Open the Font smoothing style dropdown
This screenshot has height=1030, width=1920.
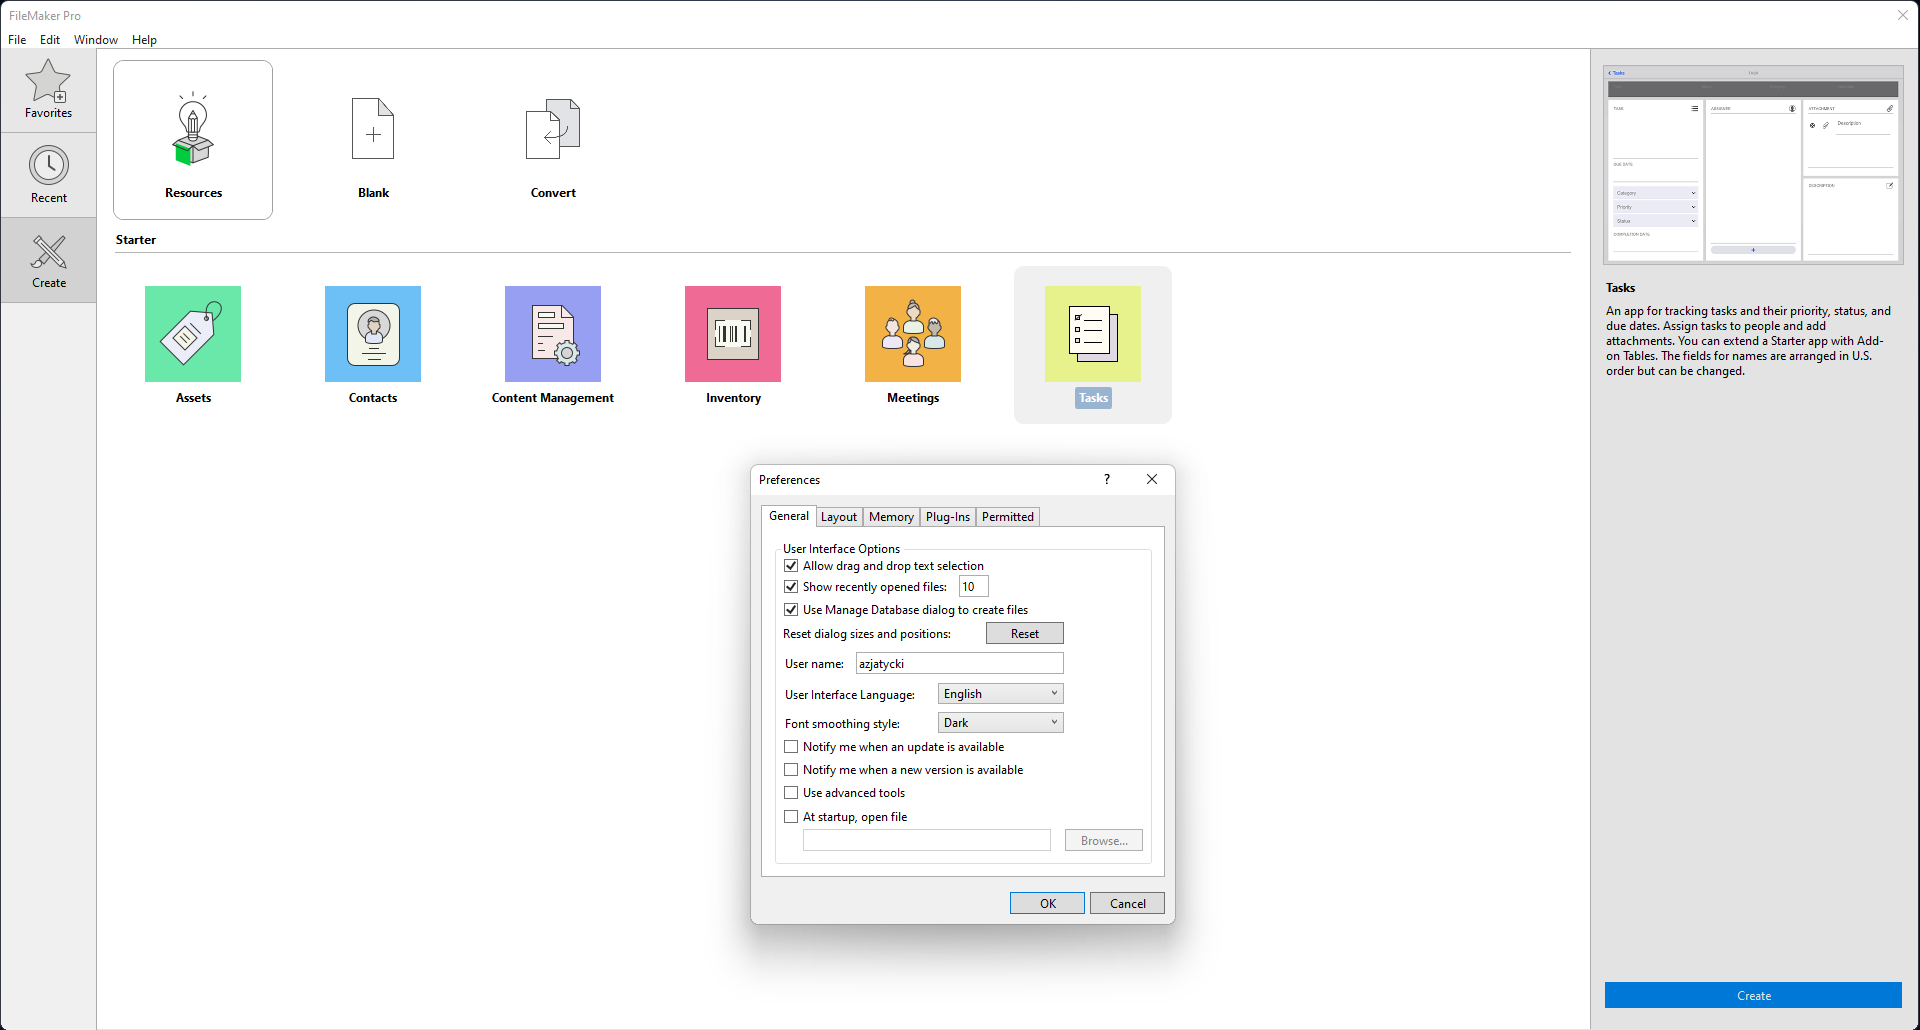1000,723
